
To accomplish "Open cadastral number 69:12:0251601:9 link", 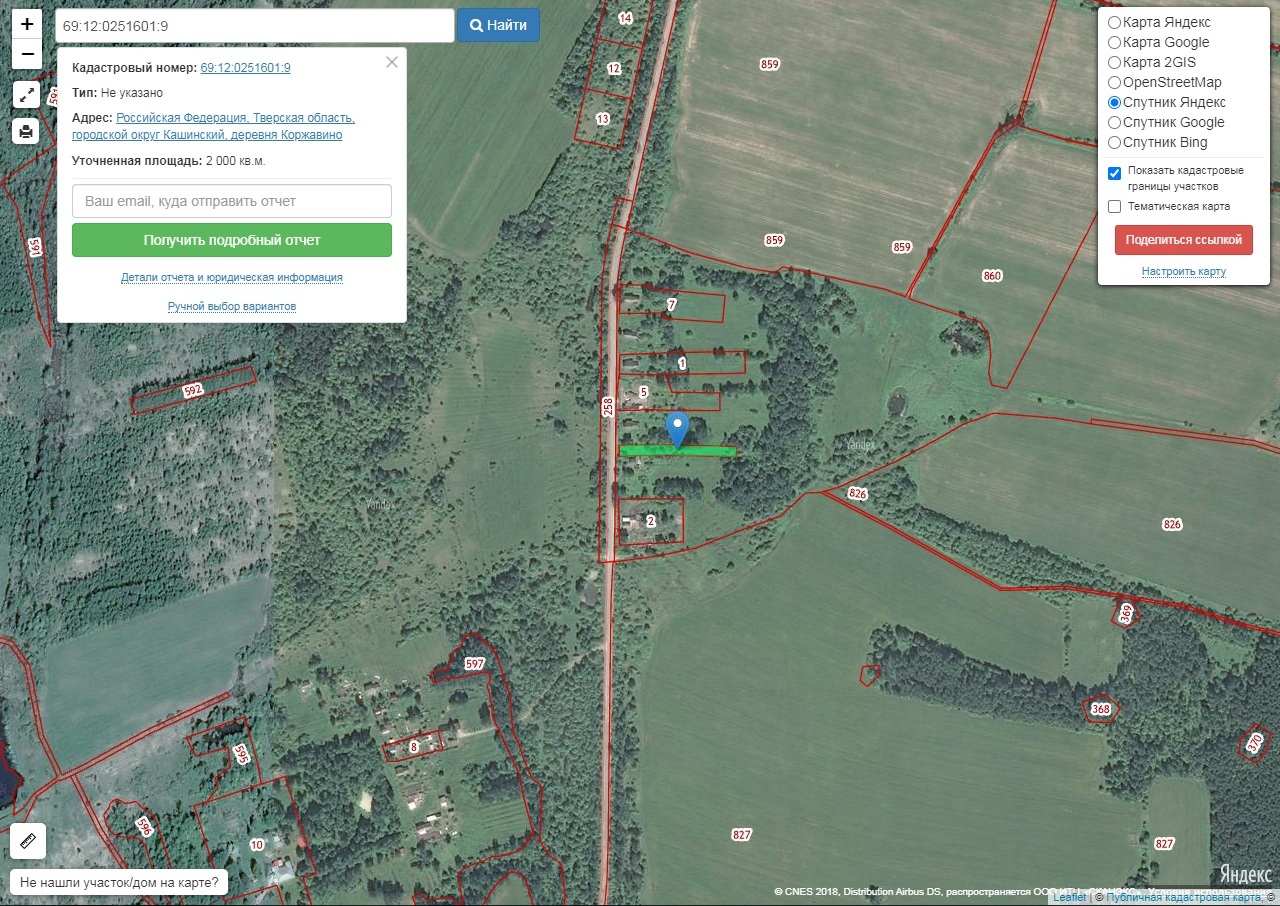I will click(245, 67).
